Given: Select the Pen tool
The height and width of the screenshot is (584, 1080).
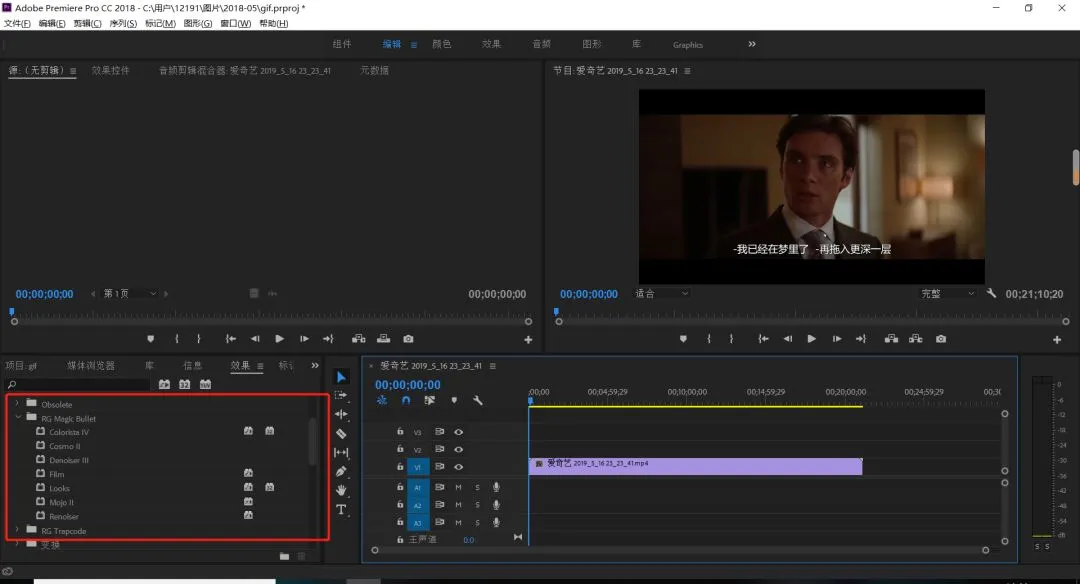Looking at the screenshot, I should tap(341, 471).
